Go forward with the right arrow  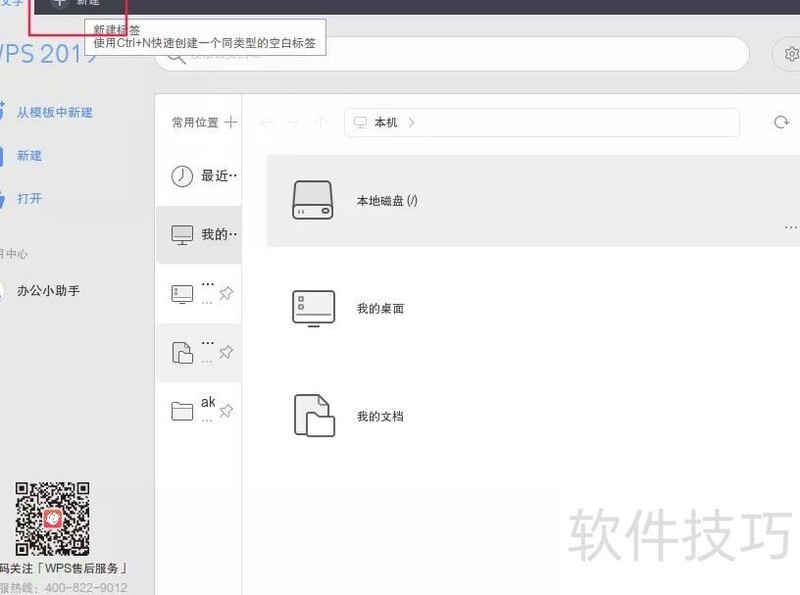tap(292, 122)
